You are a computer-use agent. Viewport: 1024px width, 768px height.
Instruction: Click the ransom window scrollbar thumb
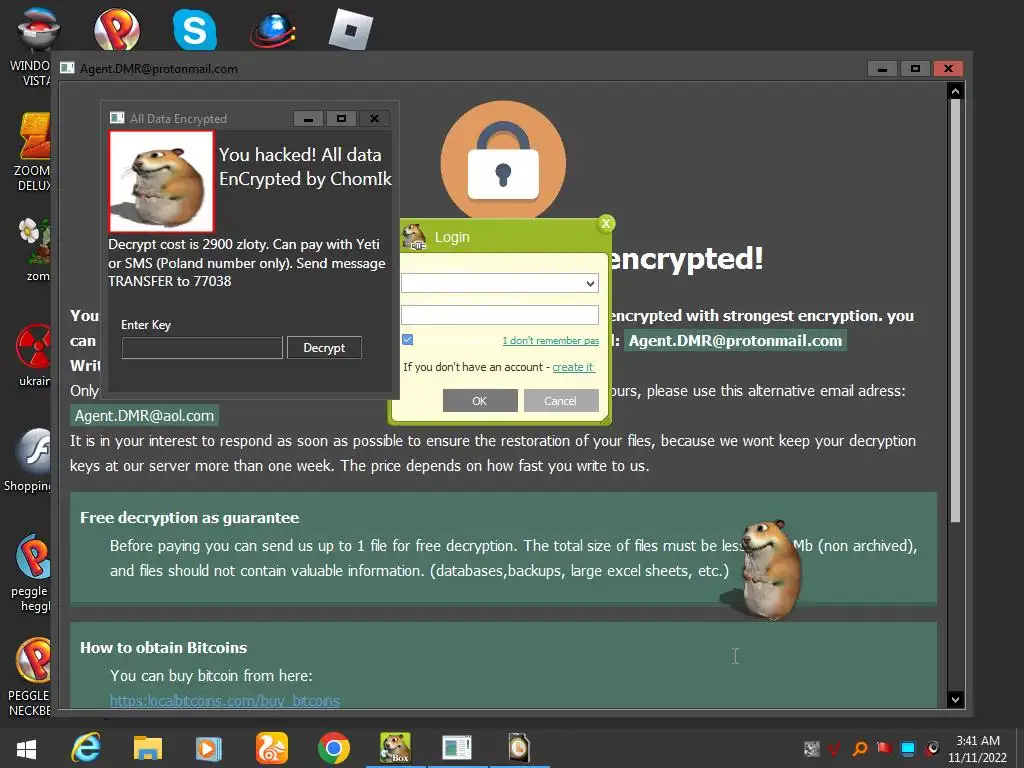(955, 312)
